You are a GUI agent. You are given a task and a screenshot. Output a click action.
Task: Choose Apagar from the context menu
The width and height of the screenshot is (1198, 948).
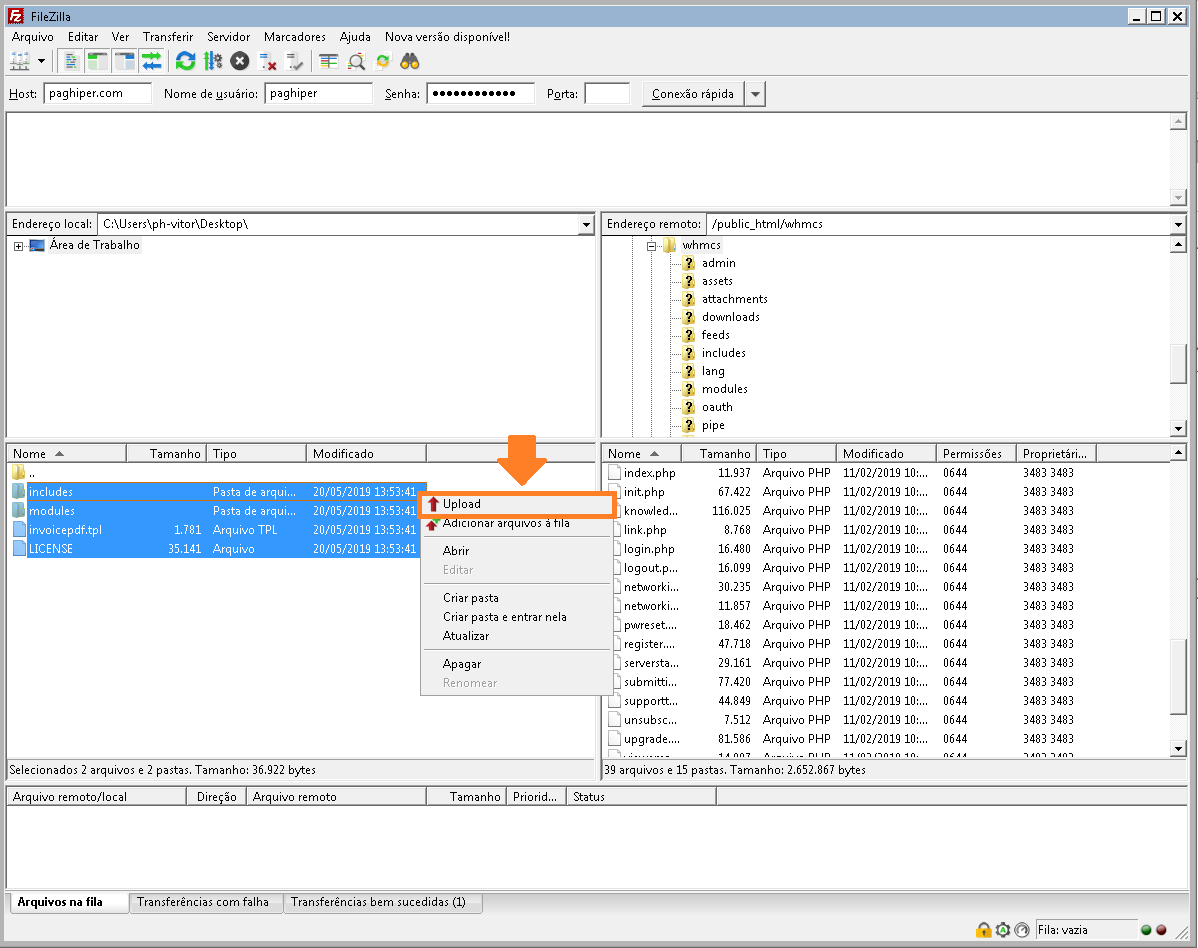pos(517,665)
